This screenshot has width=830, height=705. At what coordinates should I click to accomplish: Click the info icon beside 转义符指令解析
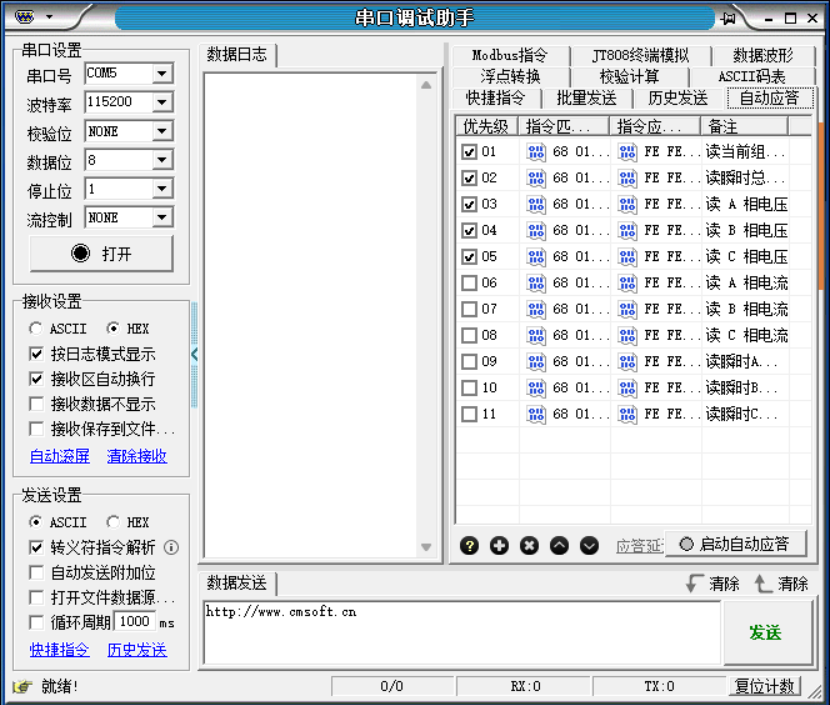171,547
